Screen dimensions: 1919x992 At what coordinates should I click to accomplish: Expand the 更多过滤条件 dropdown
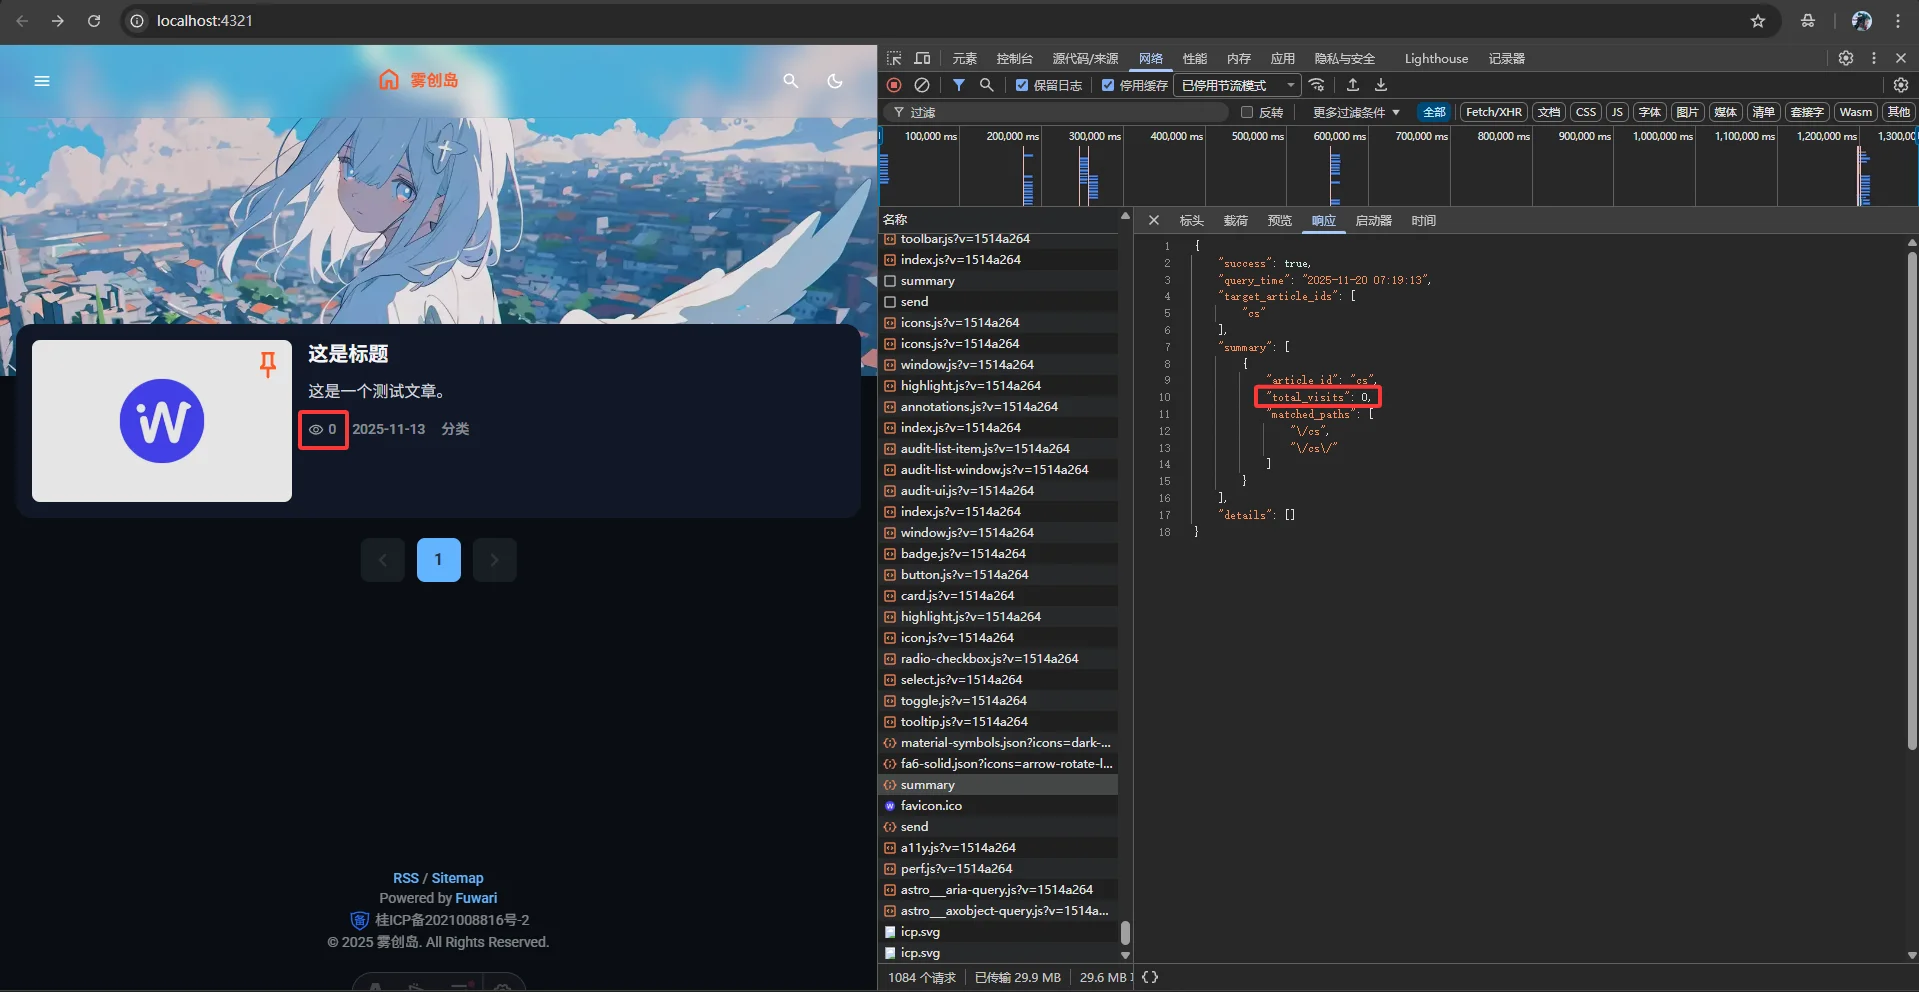(1355, 112)
